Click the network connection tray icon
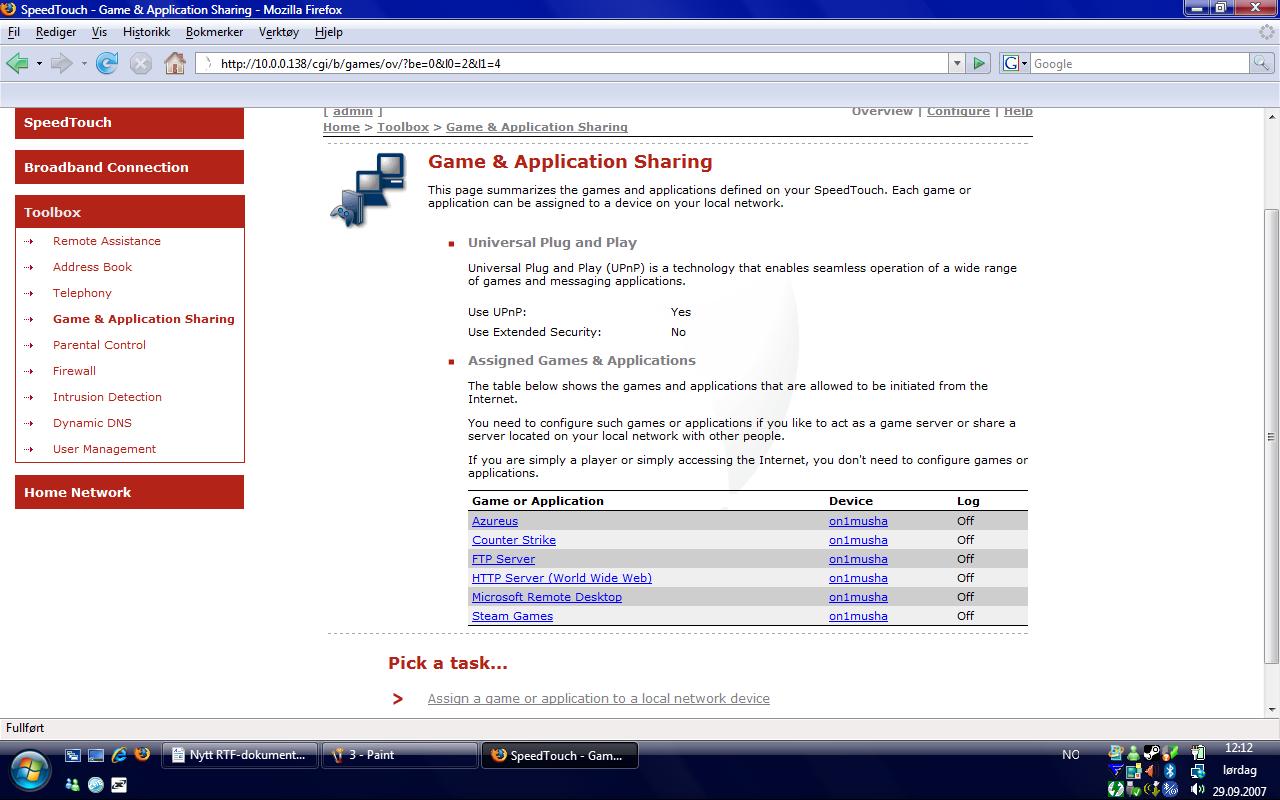 pyautogui.click(x=1198, y=771)
